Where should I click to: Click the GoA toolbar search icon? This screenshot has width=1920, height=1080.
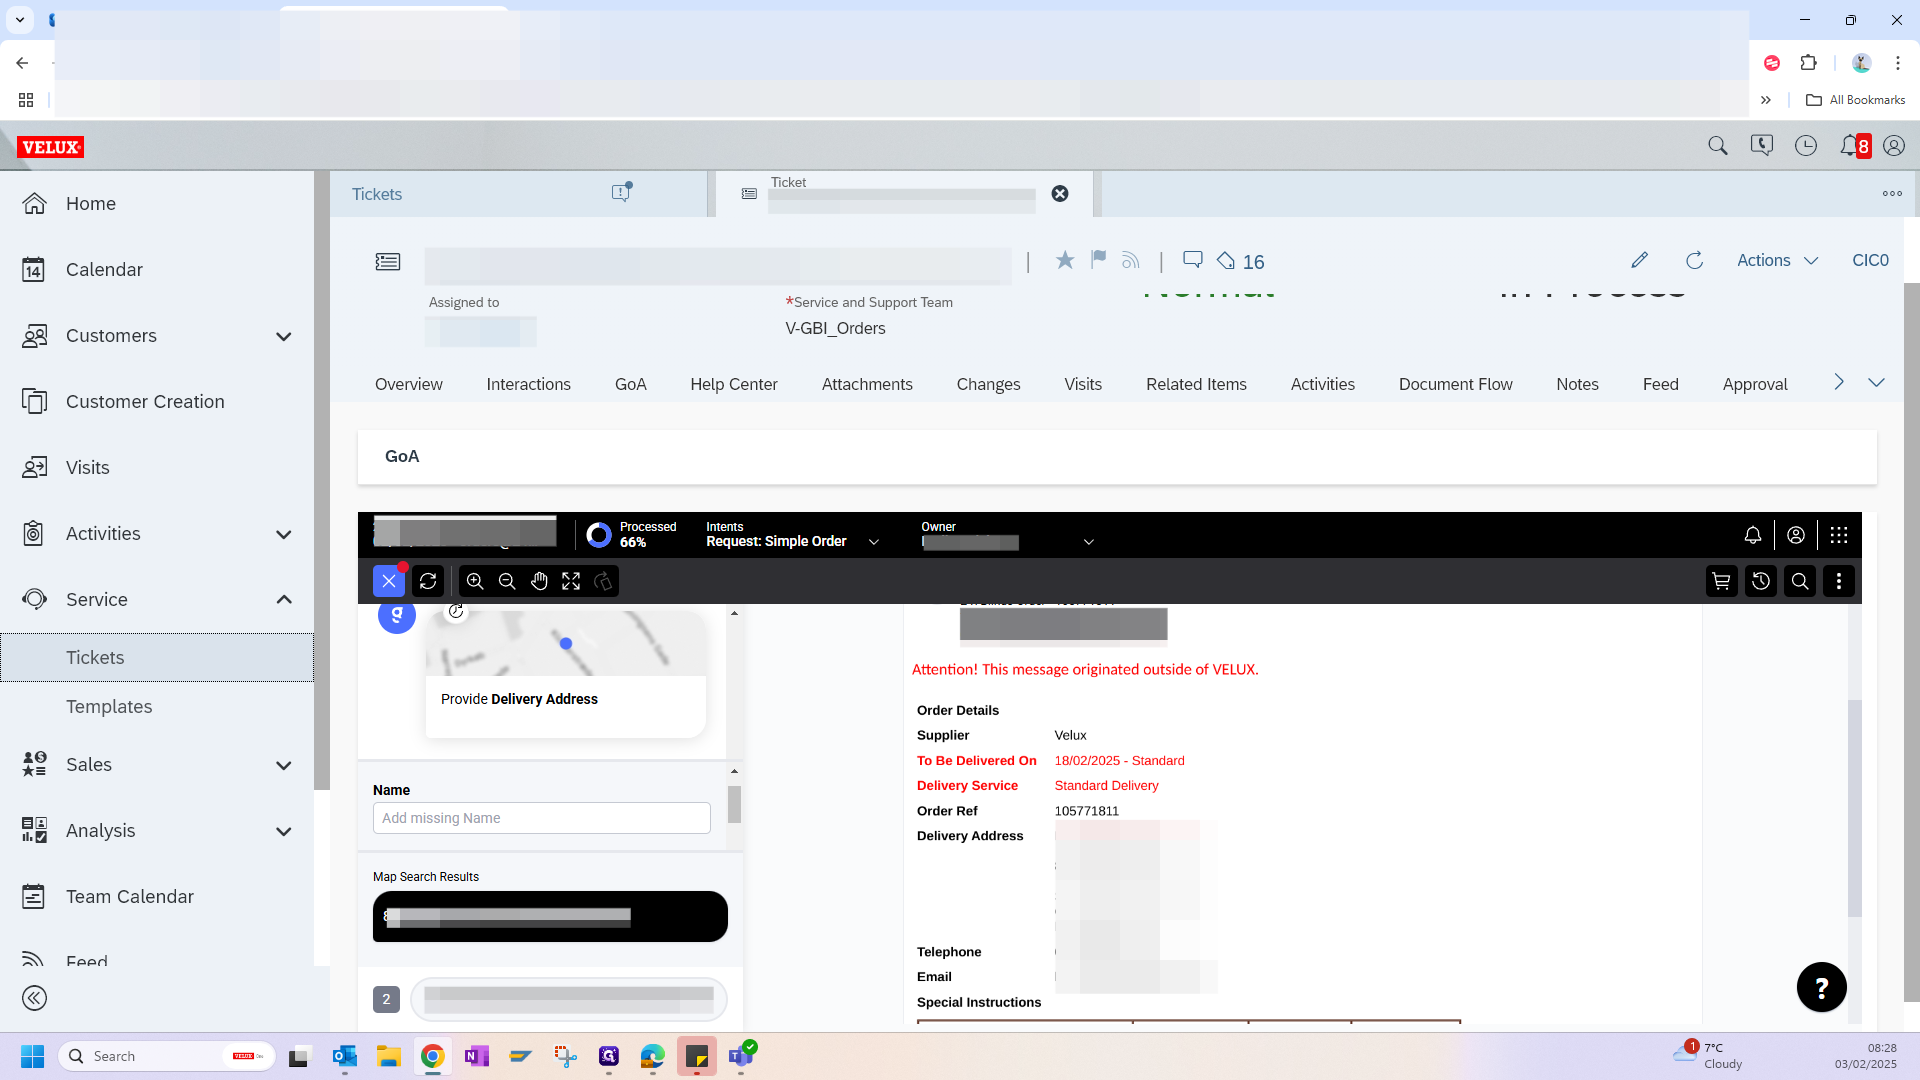1800,581
